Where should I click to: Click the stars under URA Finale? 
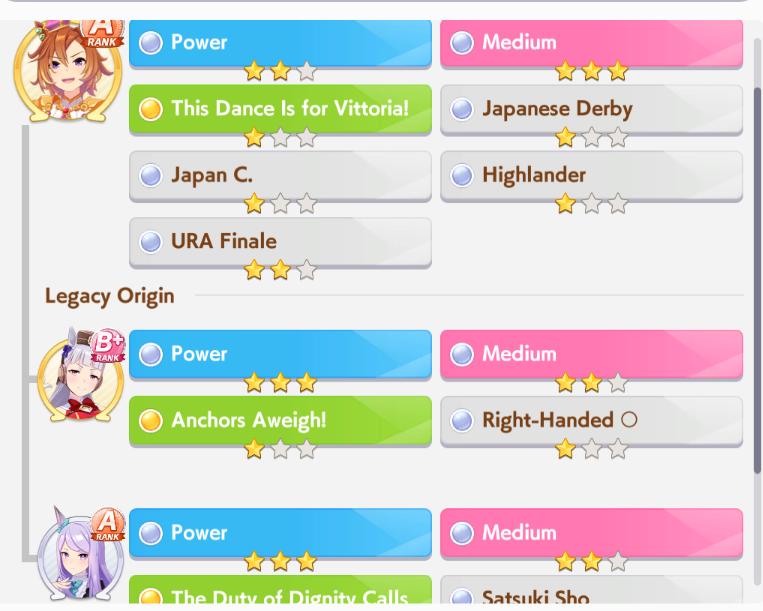pos(280,270)
